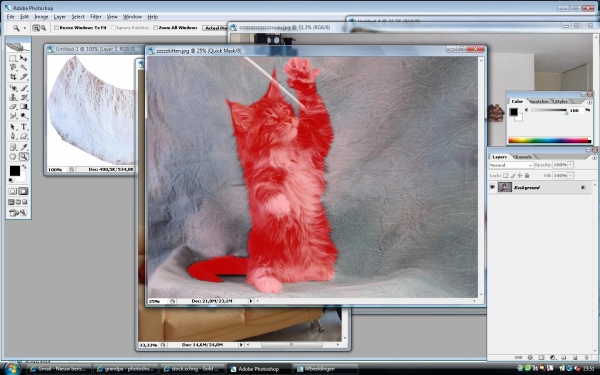Select the Magic Wand tool
The height and width of the screenshot is (375, 600).
point(23,67)
